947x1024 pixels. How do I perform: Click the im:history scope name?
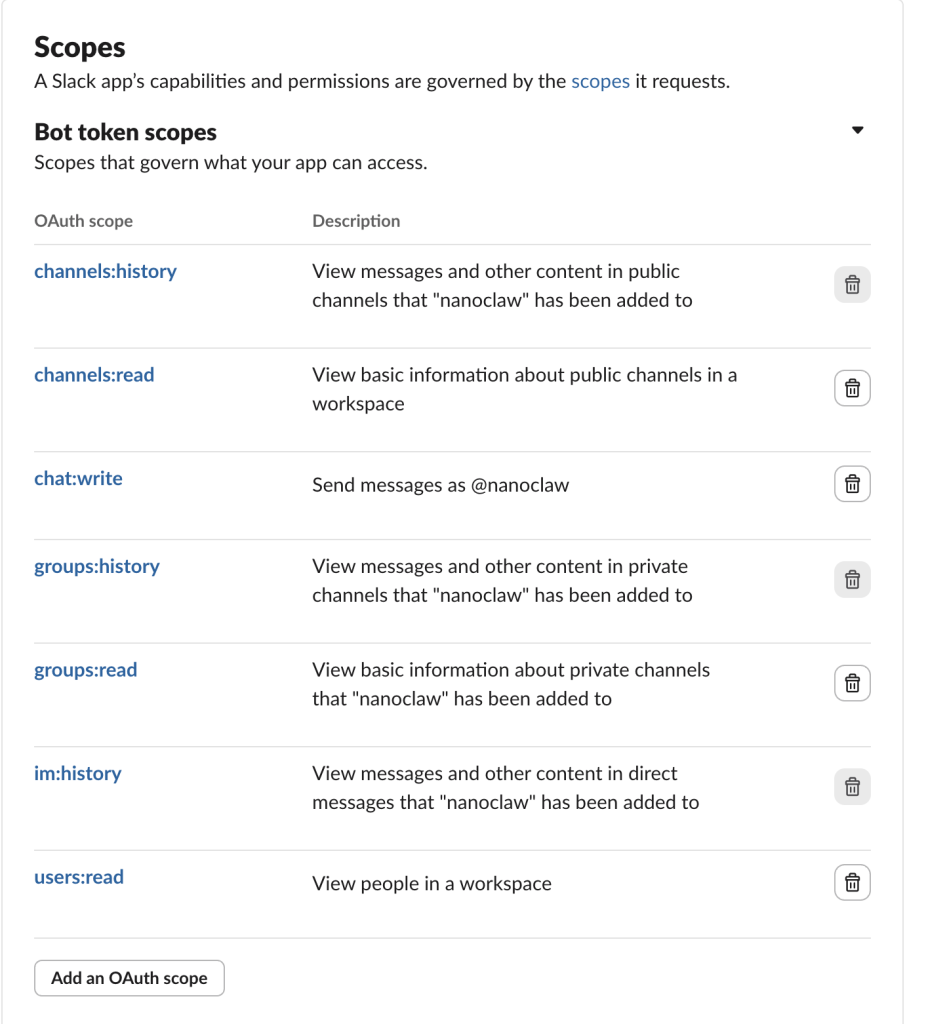click(x=77, y=773)
